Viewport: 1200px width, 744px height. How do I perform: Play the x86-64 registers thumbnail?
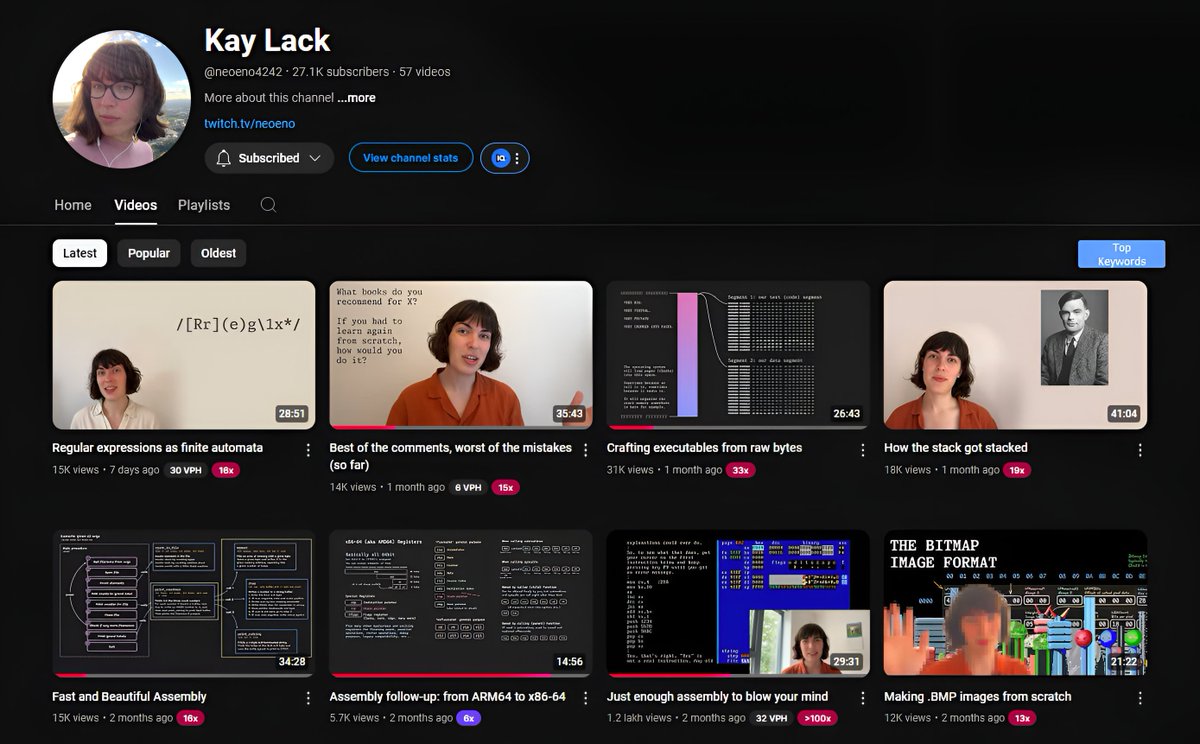[461, 604]
